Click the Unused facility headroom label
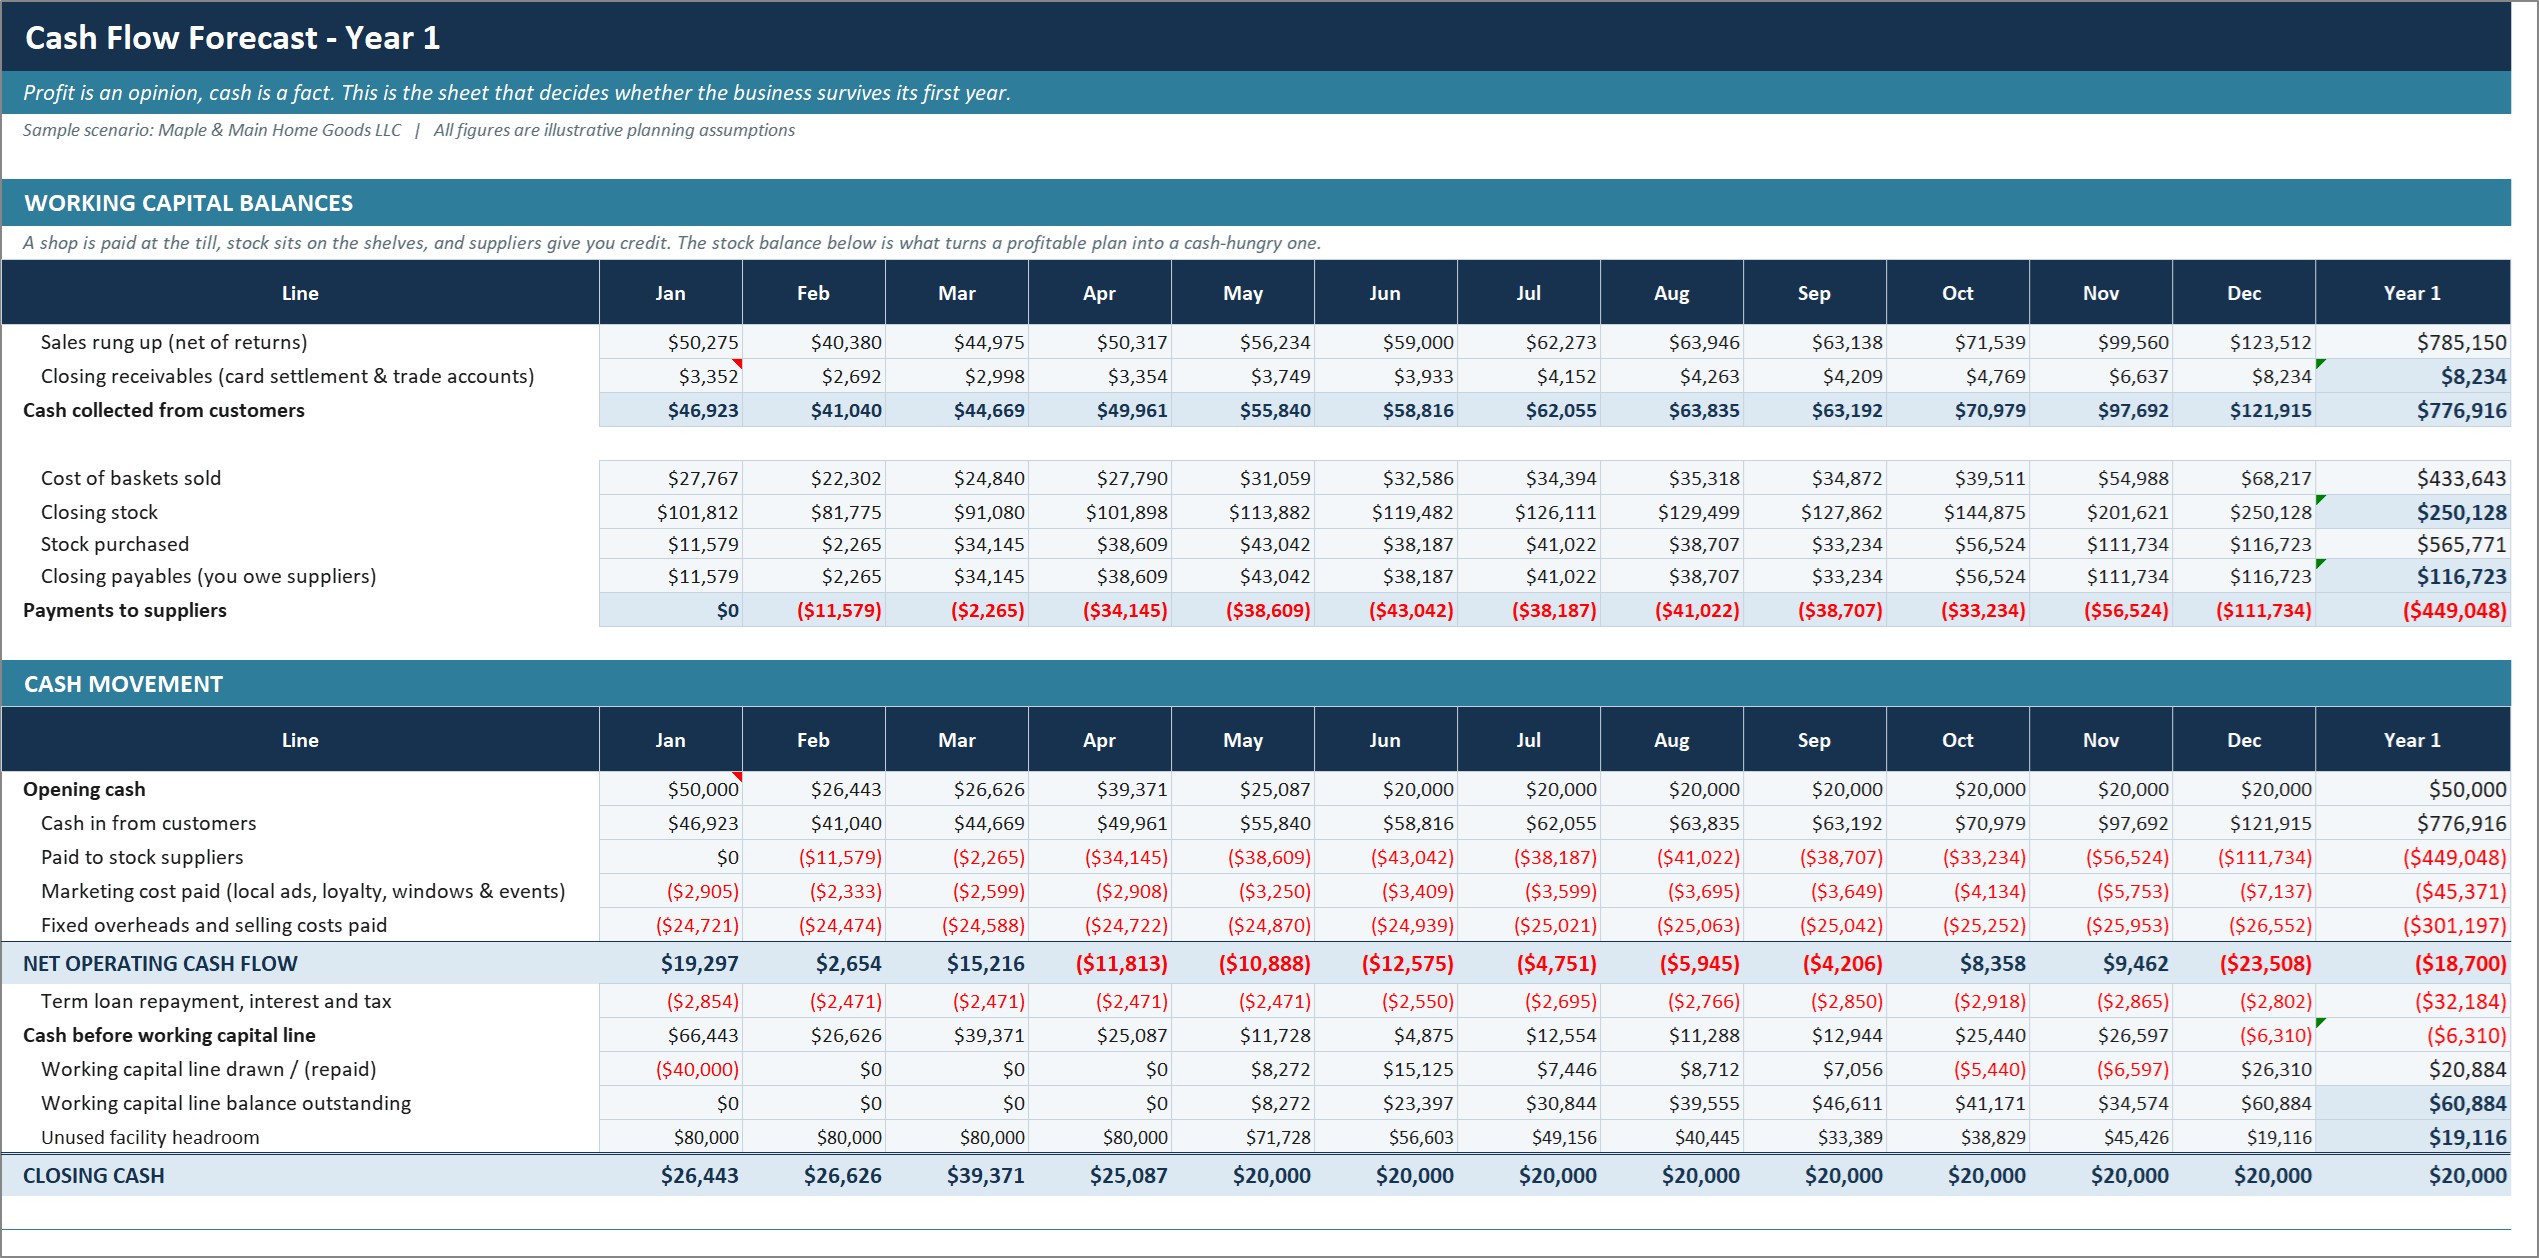Viewport: 2539px width, 1258px height. (150, 1137)
